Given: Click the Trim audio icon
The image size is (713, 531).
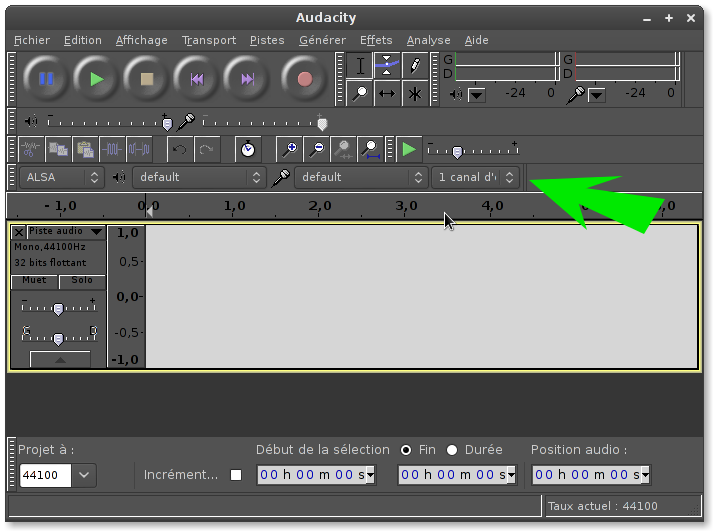Looking at the screenshot, I should coord(112,149).
